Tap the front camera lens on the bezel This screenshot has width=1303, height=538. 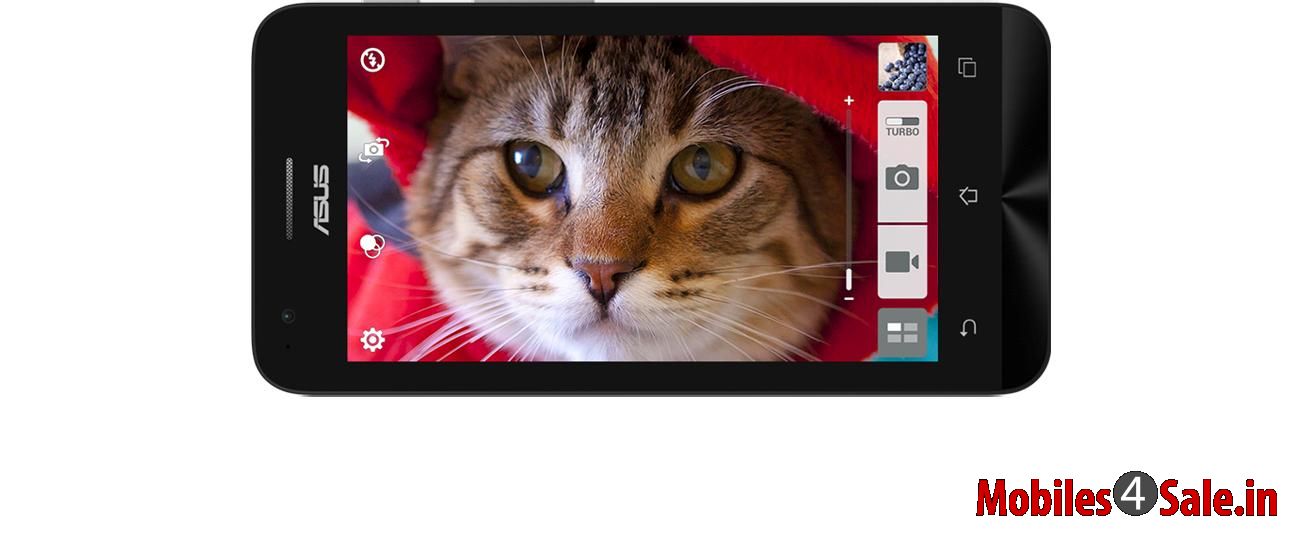coord(288,316)
